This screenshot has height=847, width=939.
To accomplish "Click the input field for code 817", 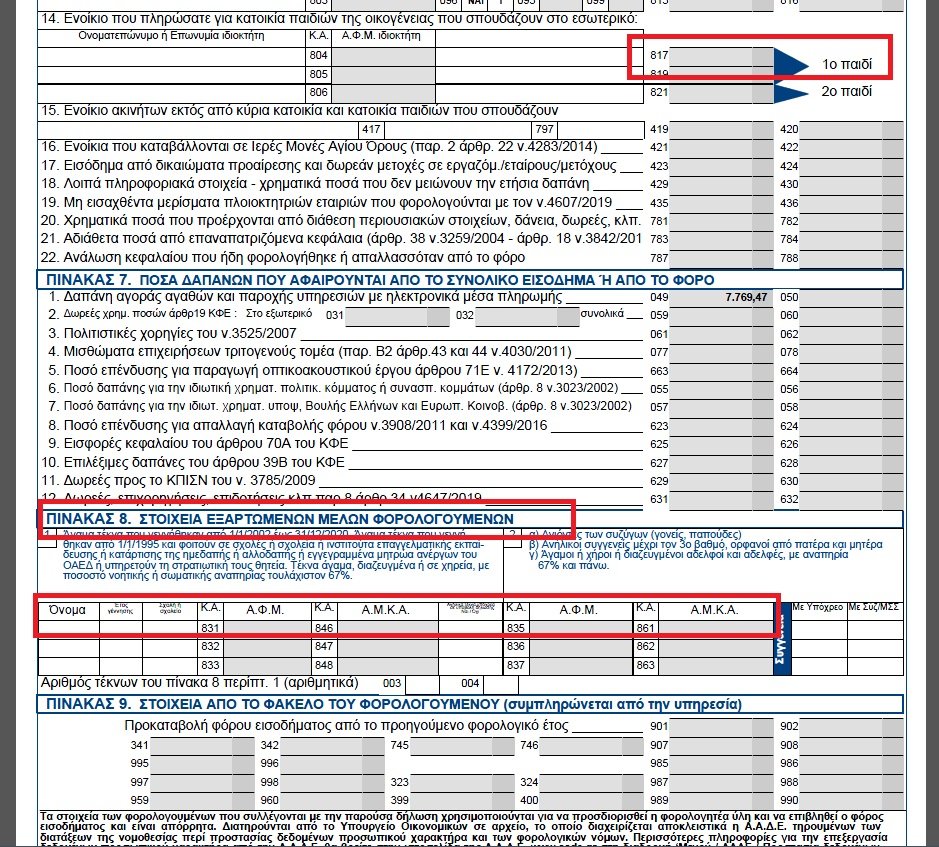I will [721, 55].
